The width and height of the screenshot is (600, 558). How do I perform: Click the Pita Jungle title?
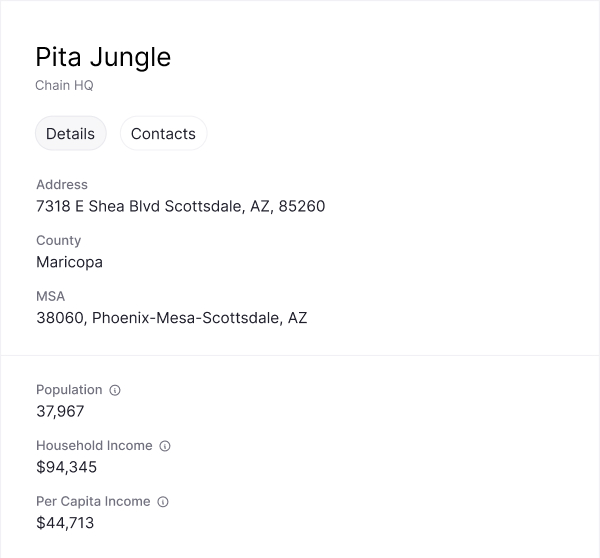coord(103,57)
